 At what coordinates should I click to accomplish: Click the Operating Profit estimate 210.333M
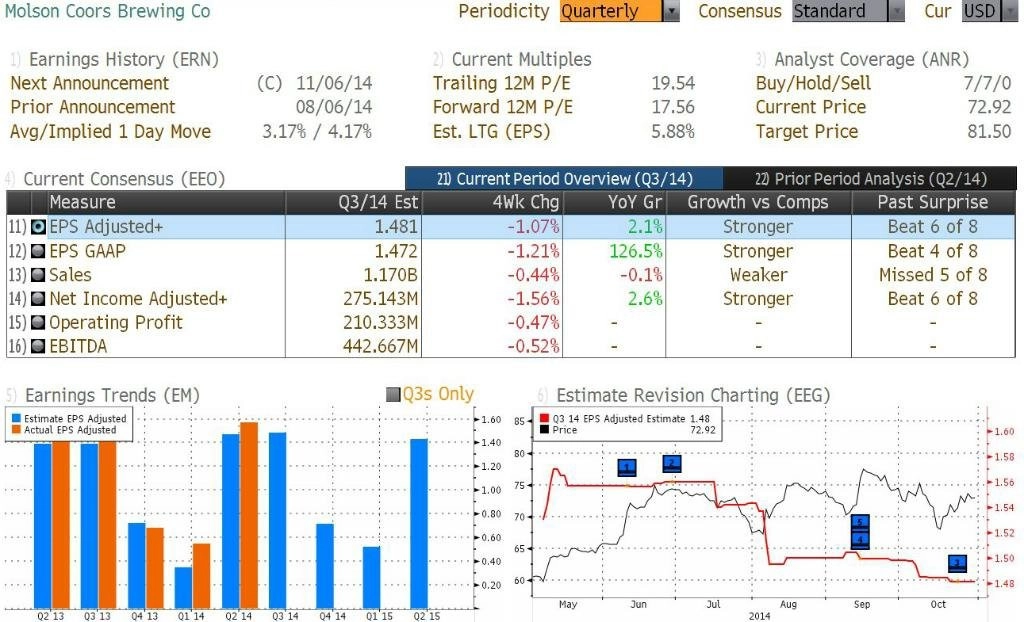pos(381,322)
